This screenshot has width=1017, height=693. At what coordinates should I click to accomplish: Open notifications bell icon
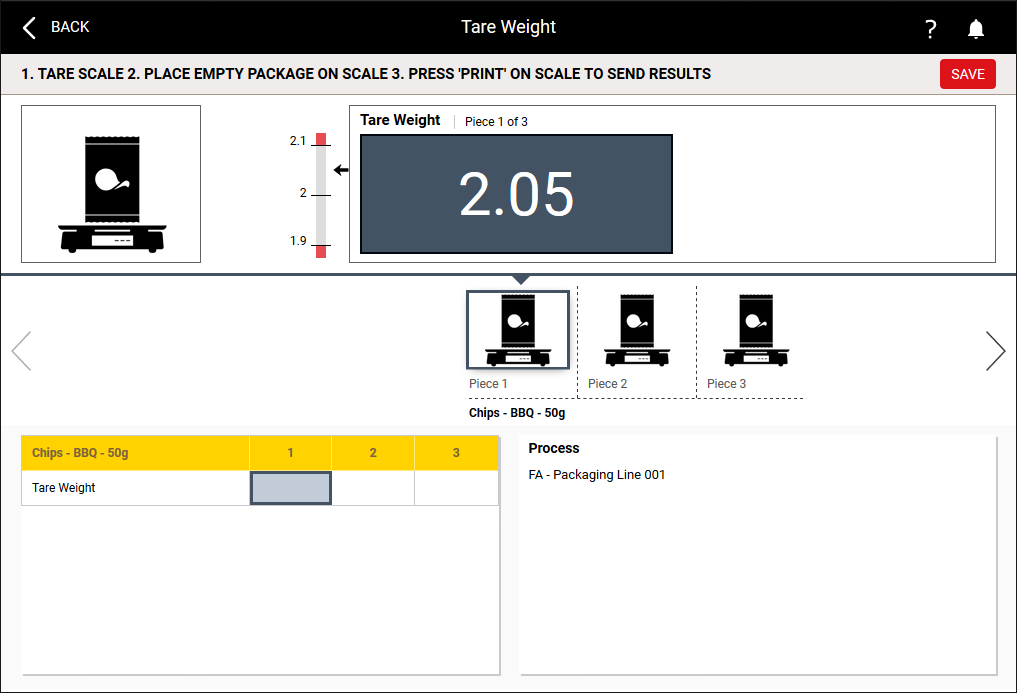point(975,29)
